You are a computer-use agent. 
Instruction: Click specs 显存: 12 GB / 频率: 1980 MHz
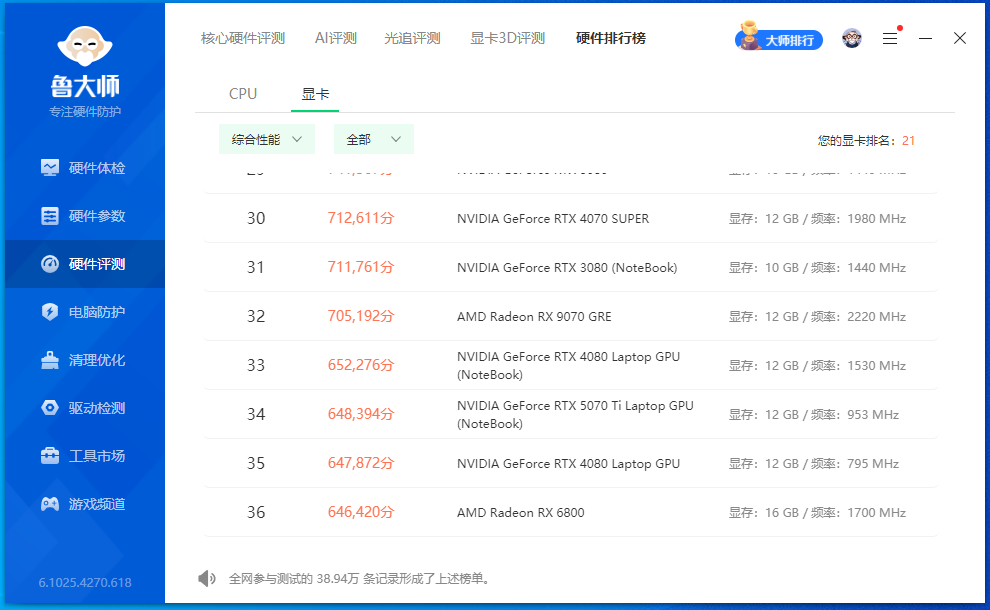coord(818,219)
